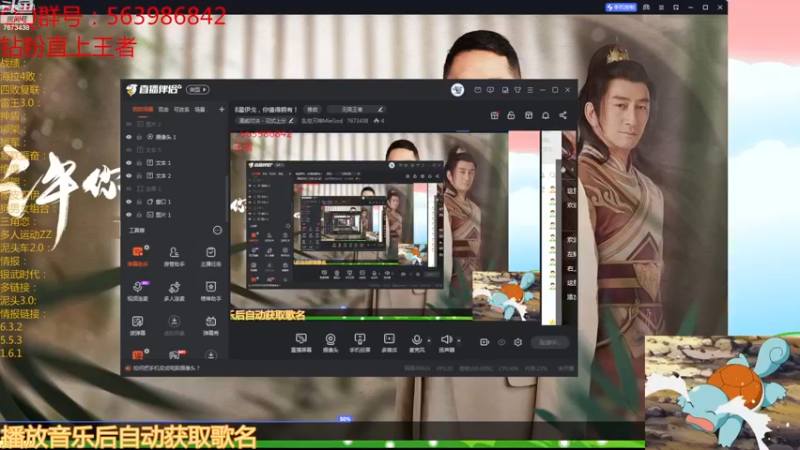
Task: Click the open padlock icon in room bar
Action: [511, 115]
